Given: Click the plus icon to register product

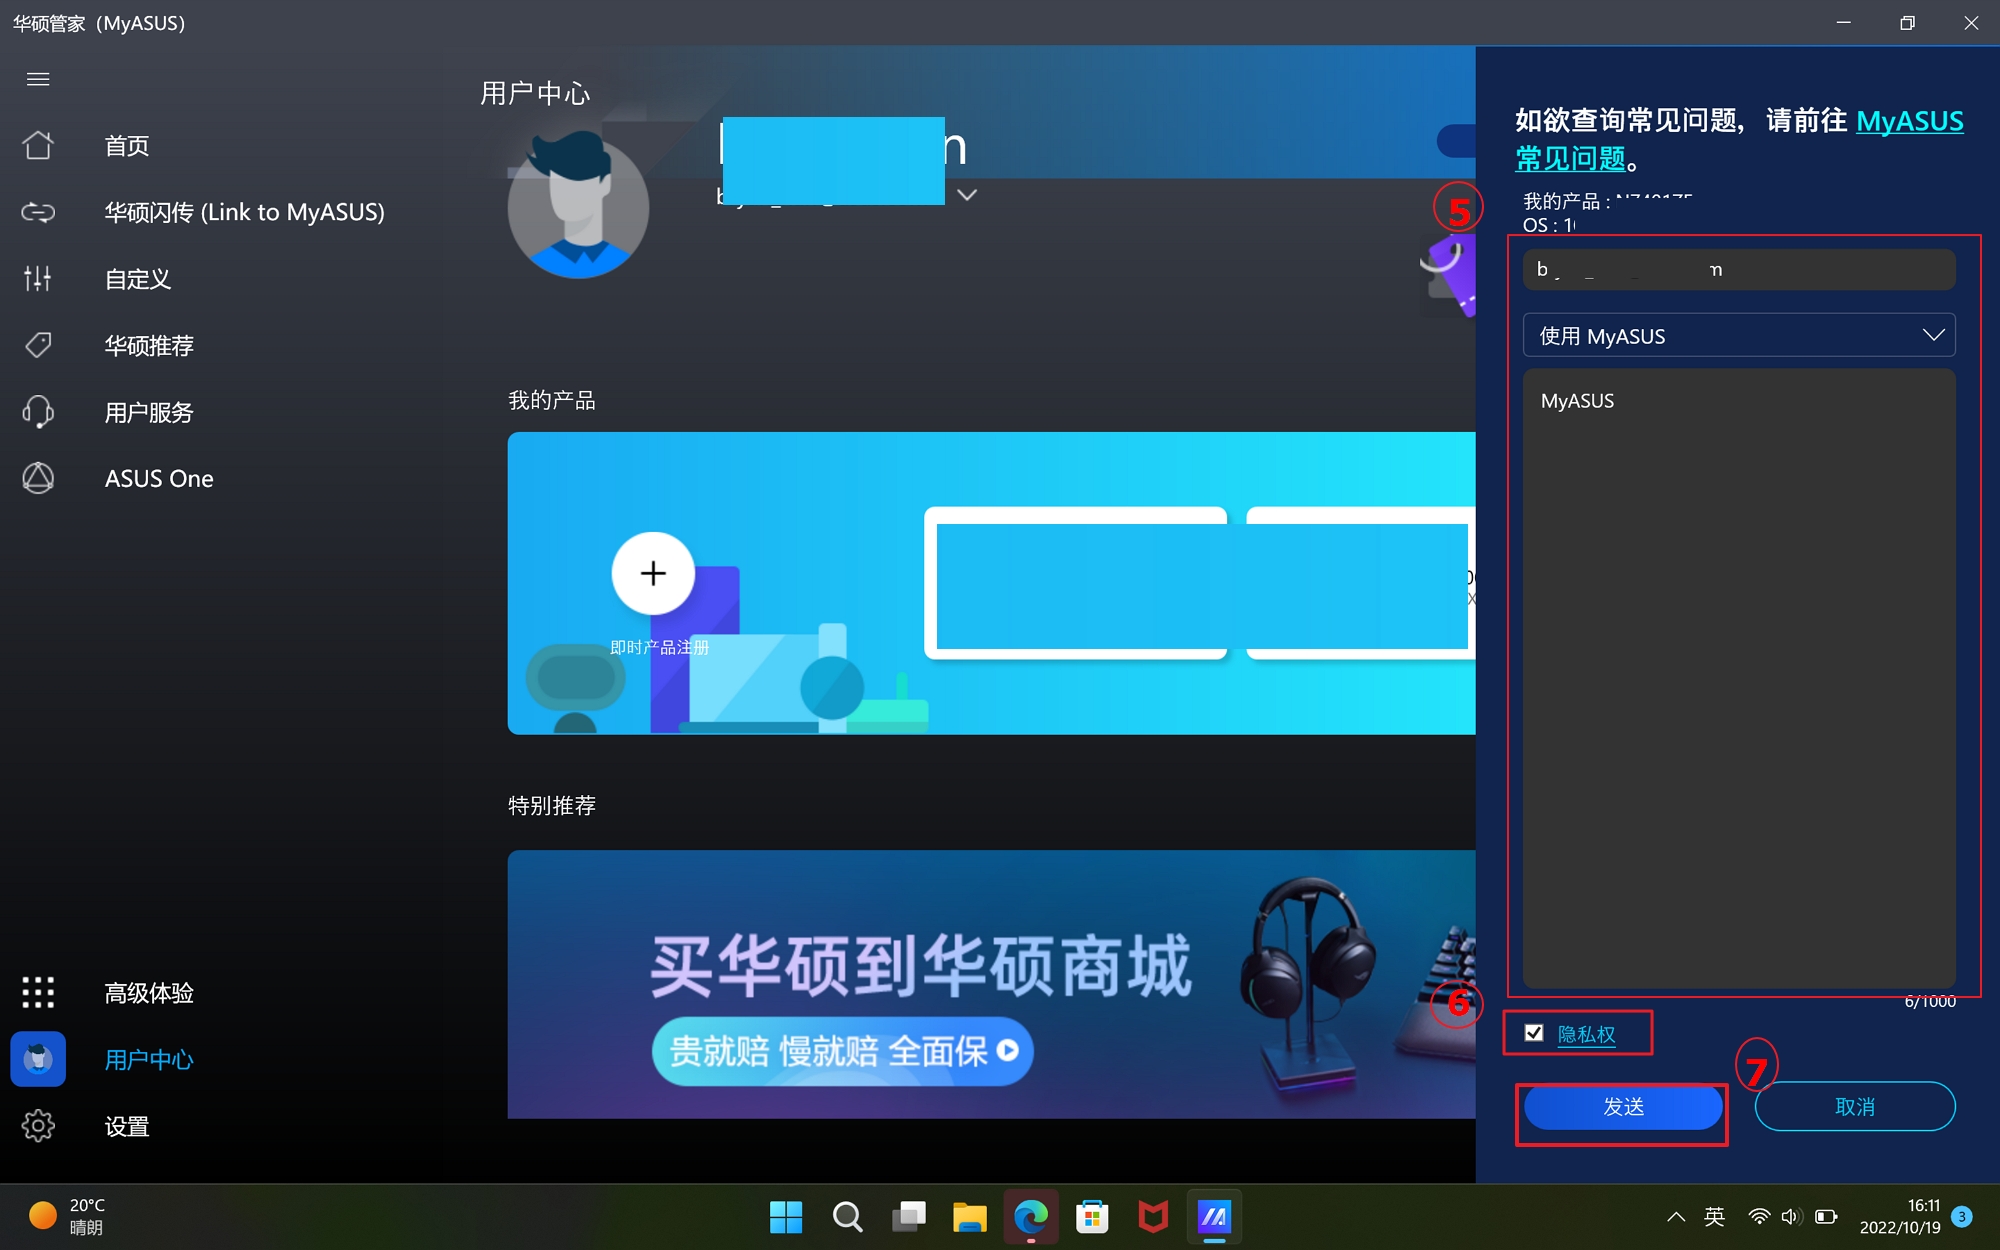Looking at the screenshot, I should click(x=653, y=573).
